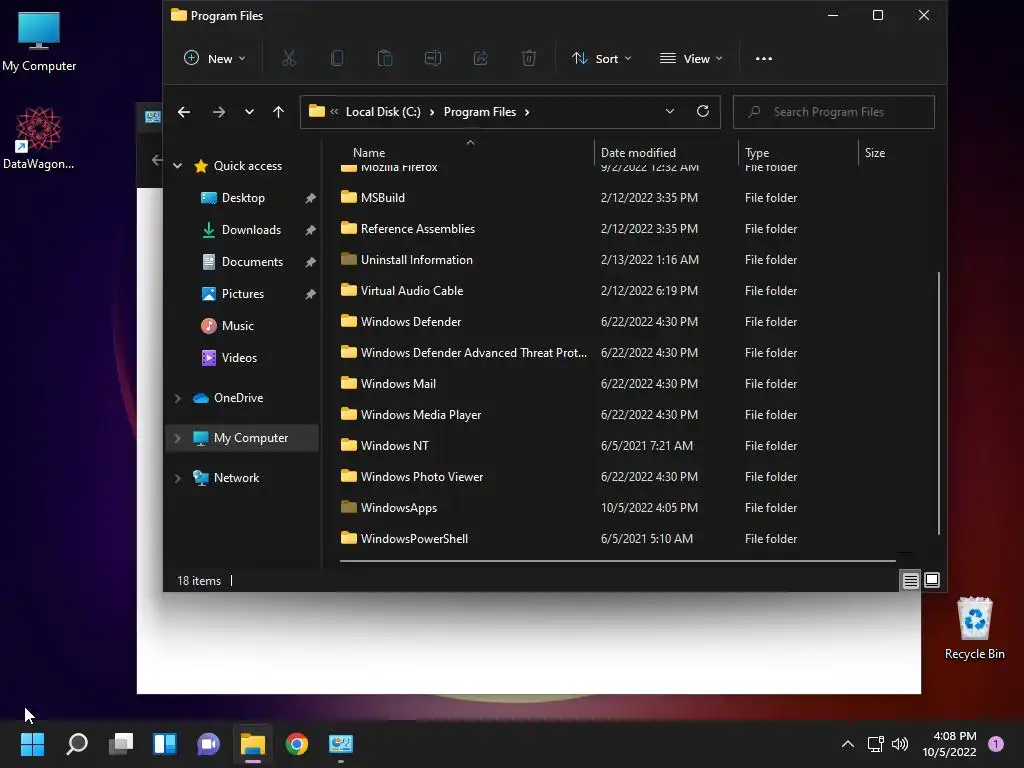Launch Google Chrome from taskbar

coord(296,744)
